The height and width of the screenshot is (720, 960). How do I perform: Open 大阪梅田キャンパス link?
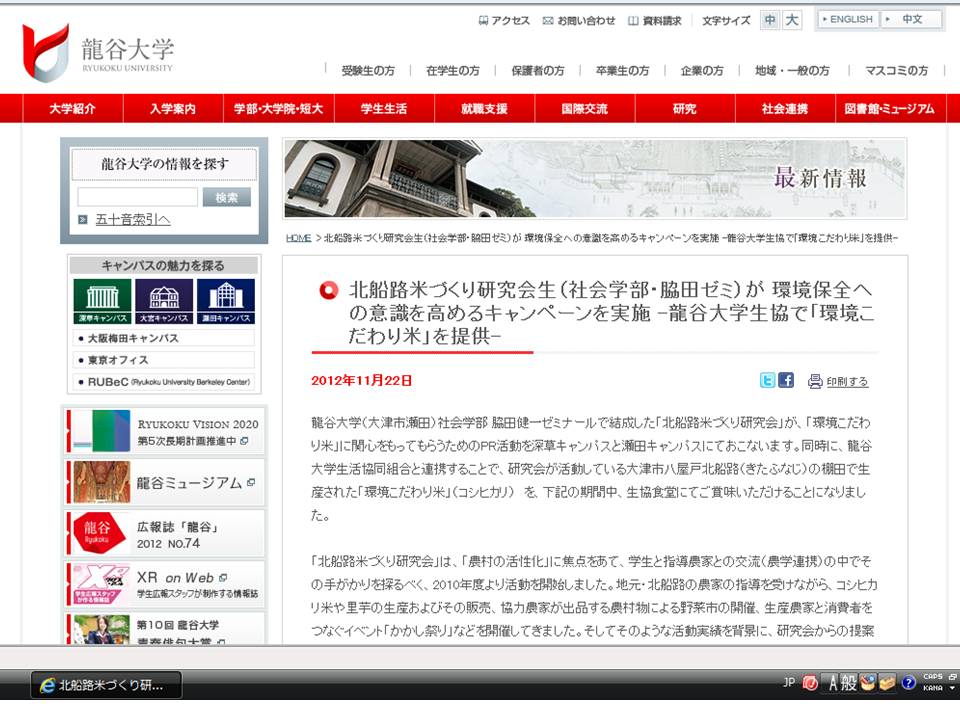(x=163, y=338)
